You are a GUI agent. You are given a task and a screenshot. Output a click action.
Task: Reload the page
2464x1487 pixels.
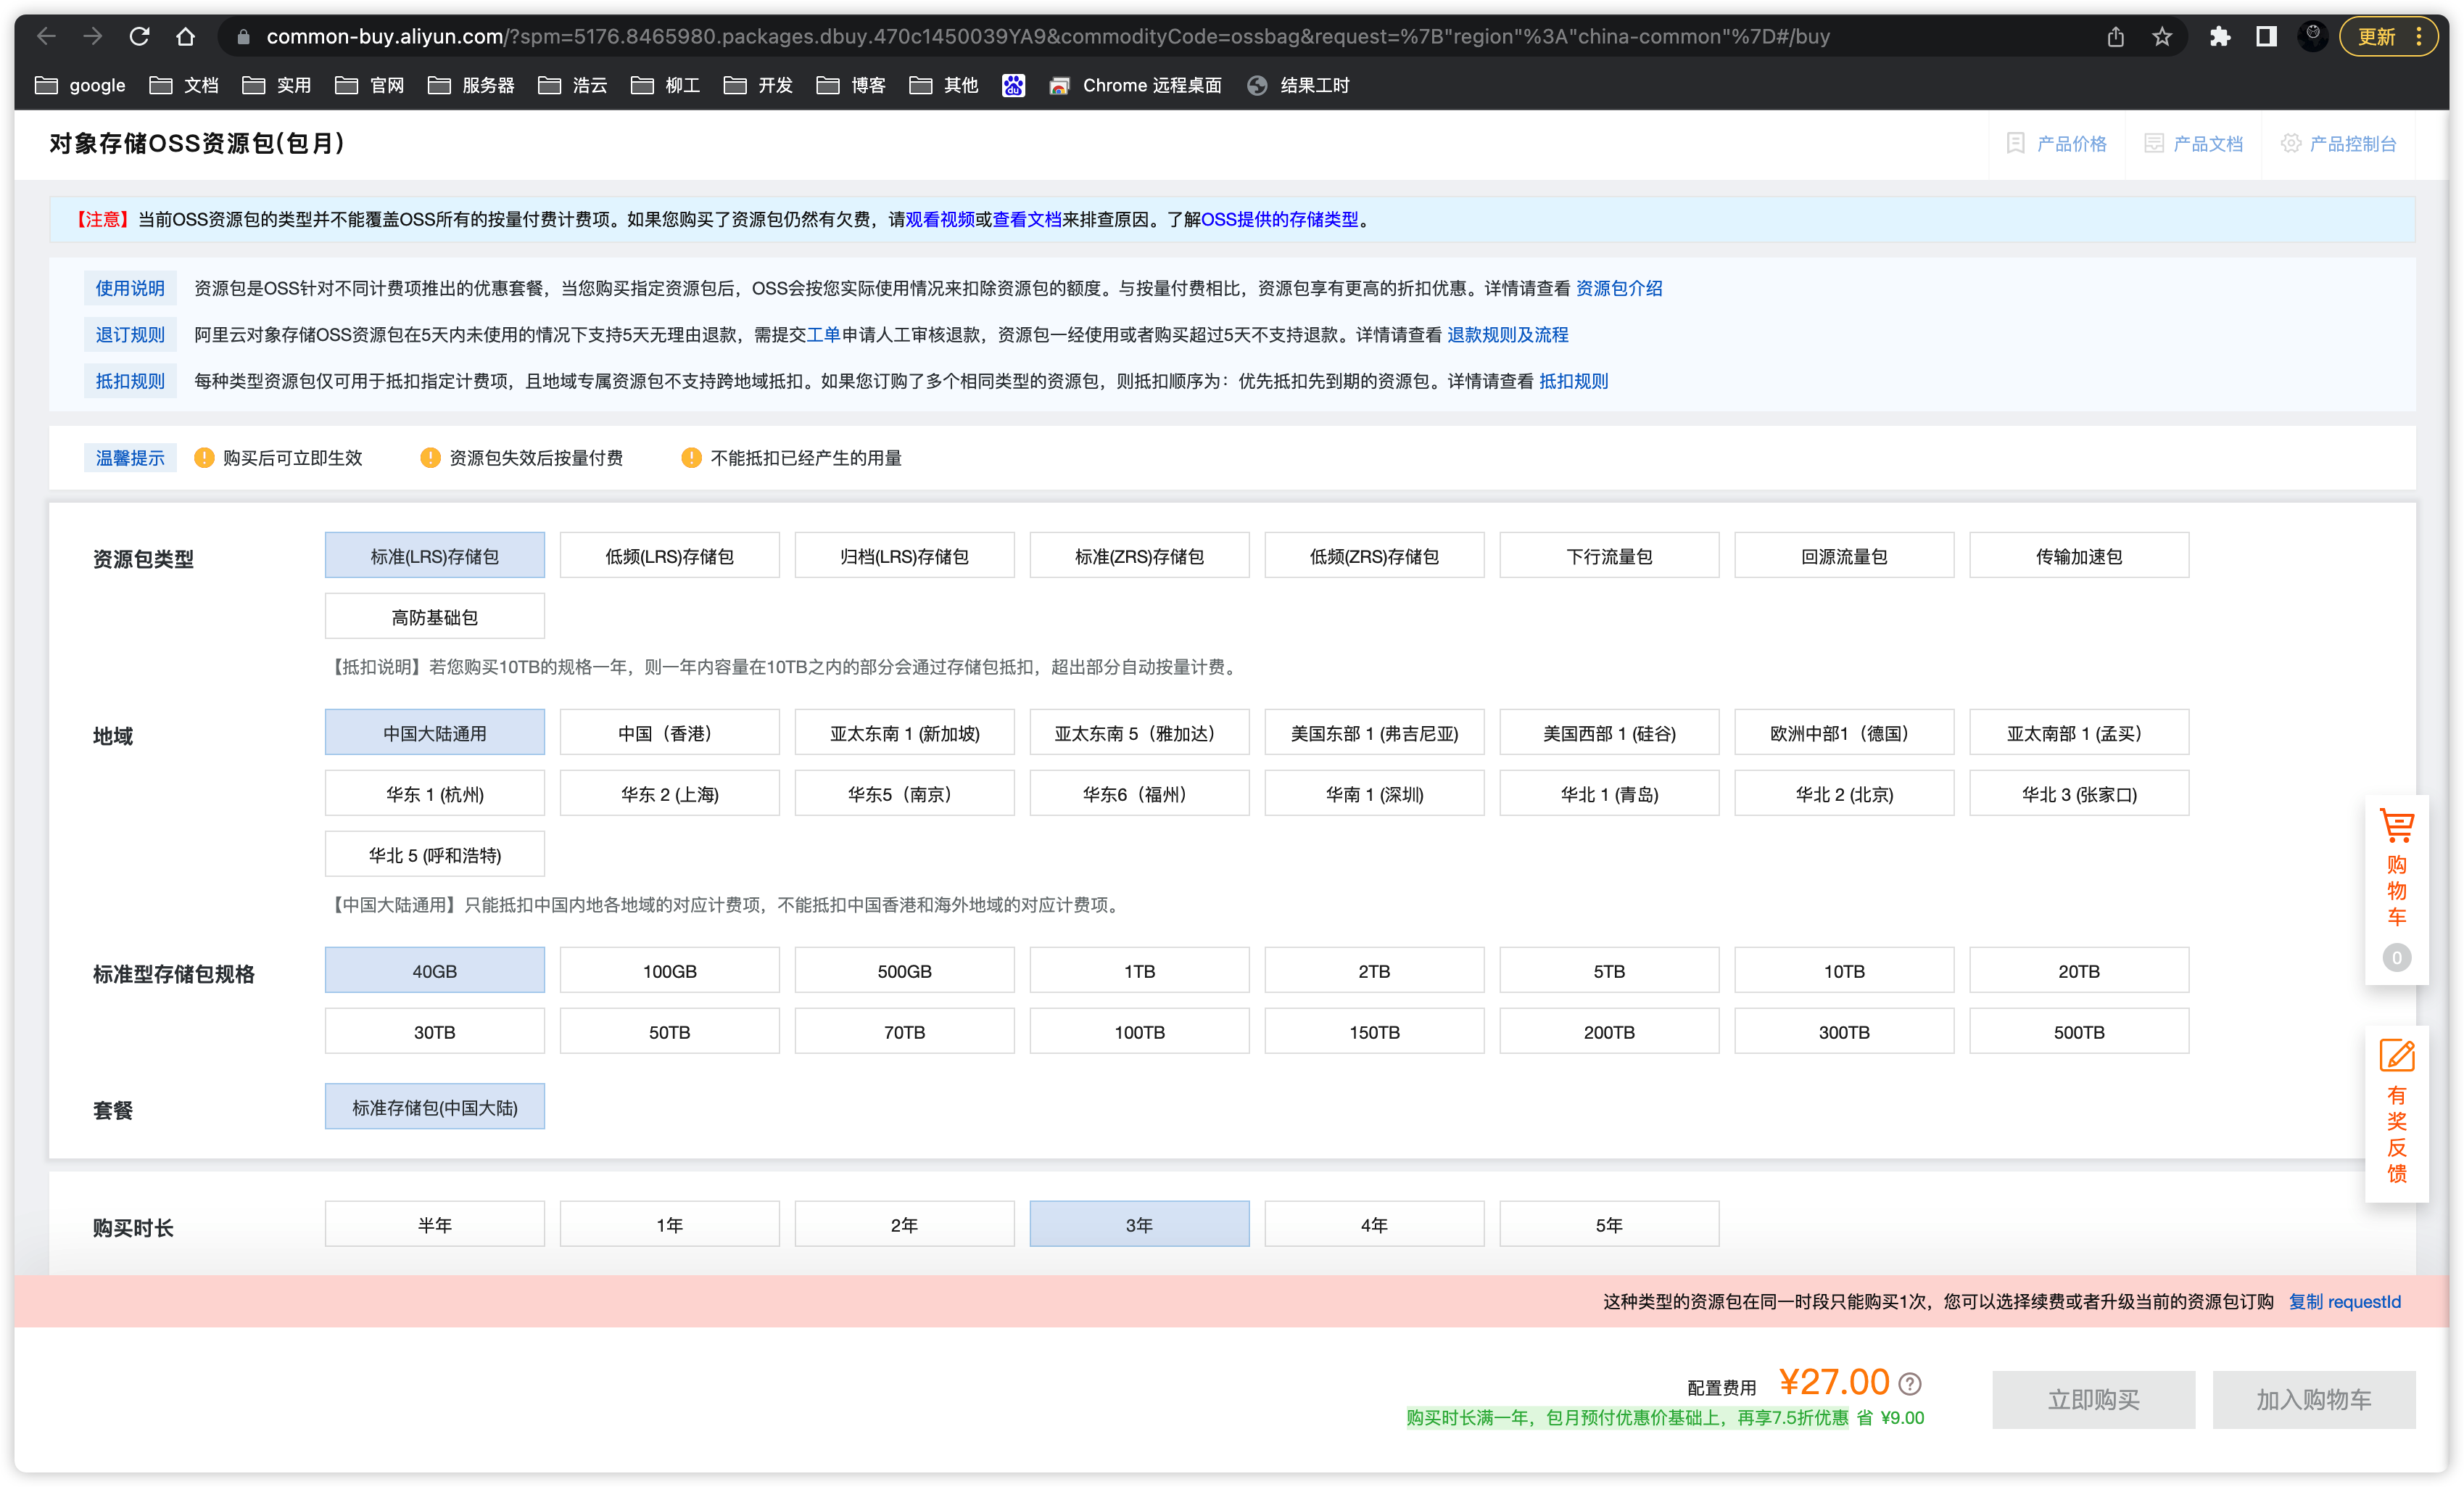[x=139, y=37]
